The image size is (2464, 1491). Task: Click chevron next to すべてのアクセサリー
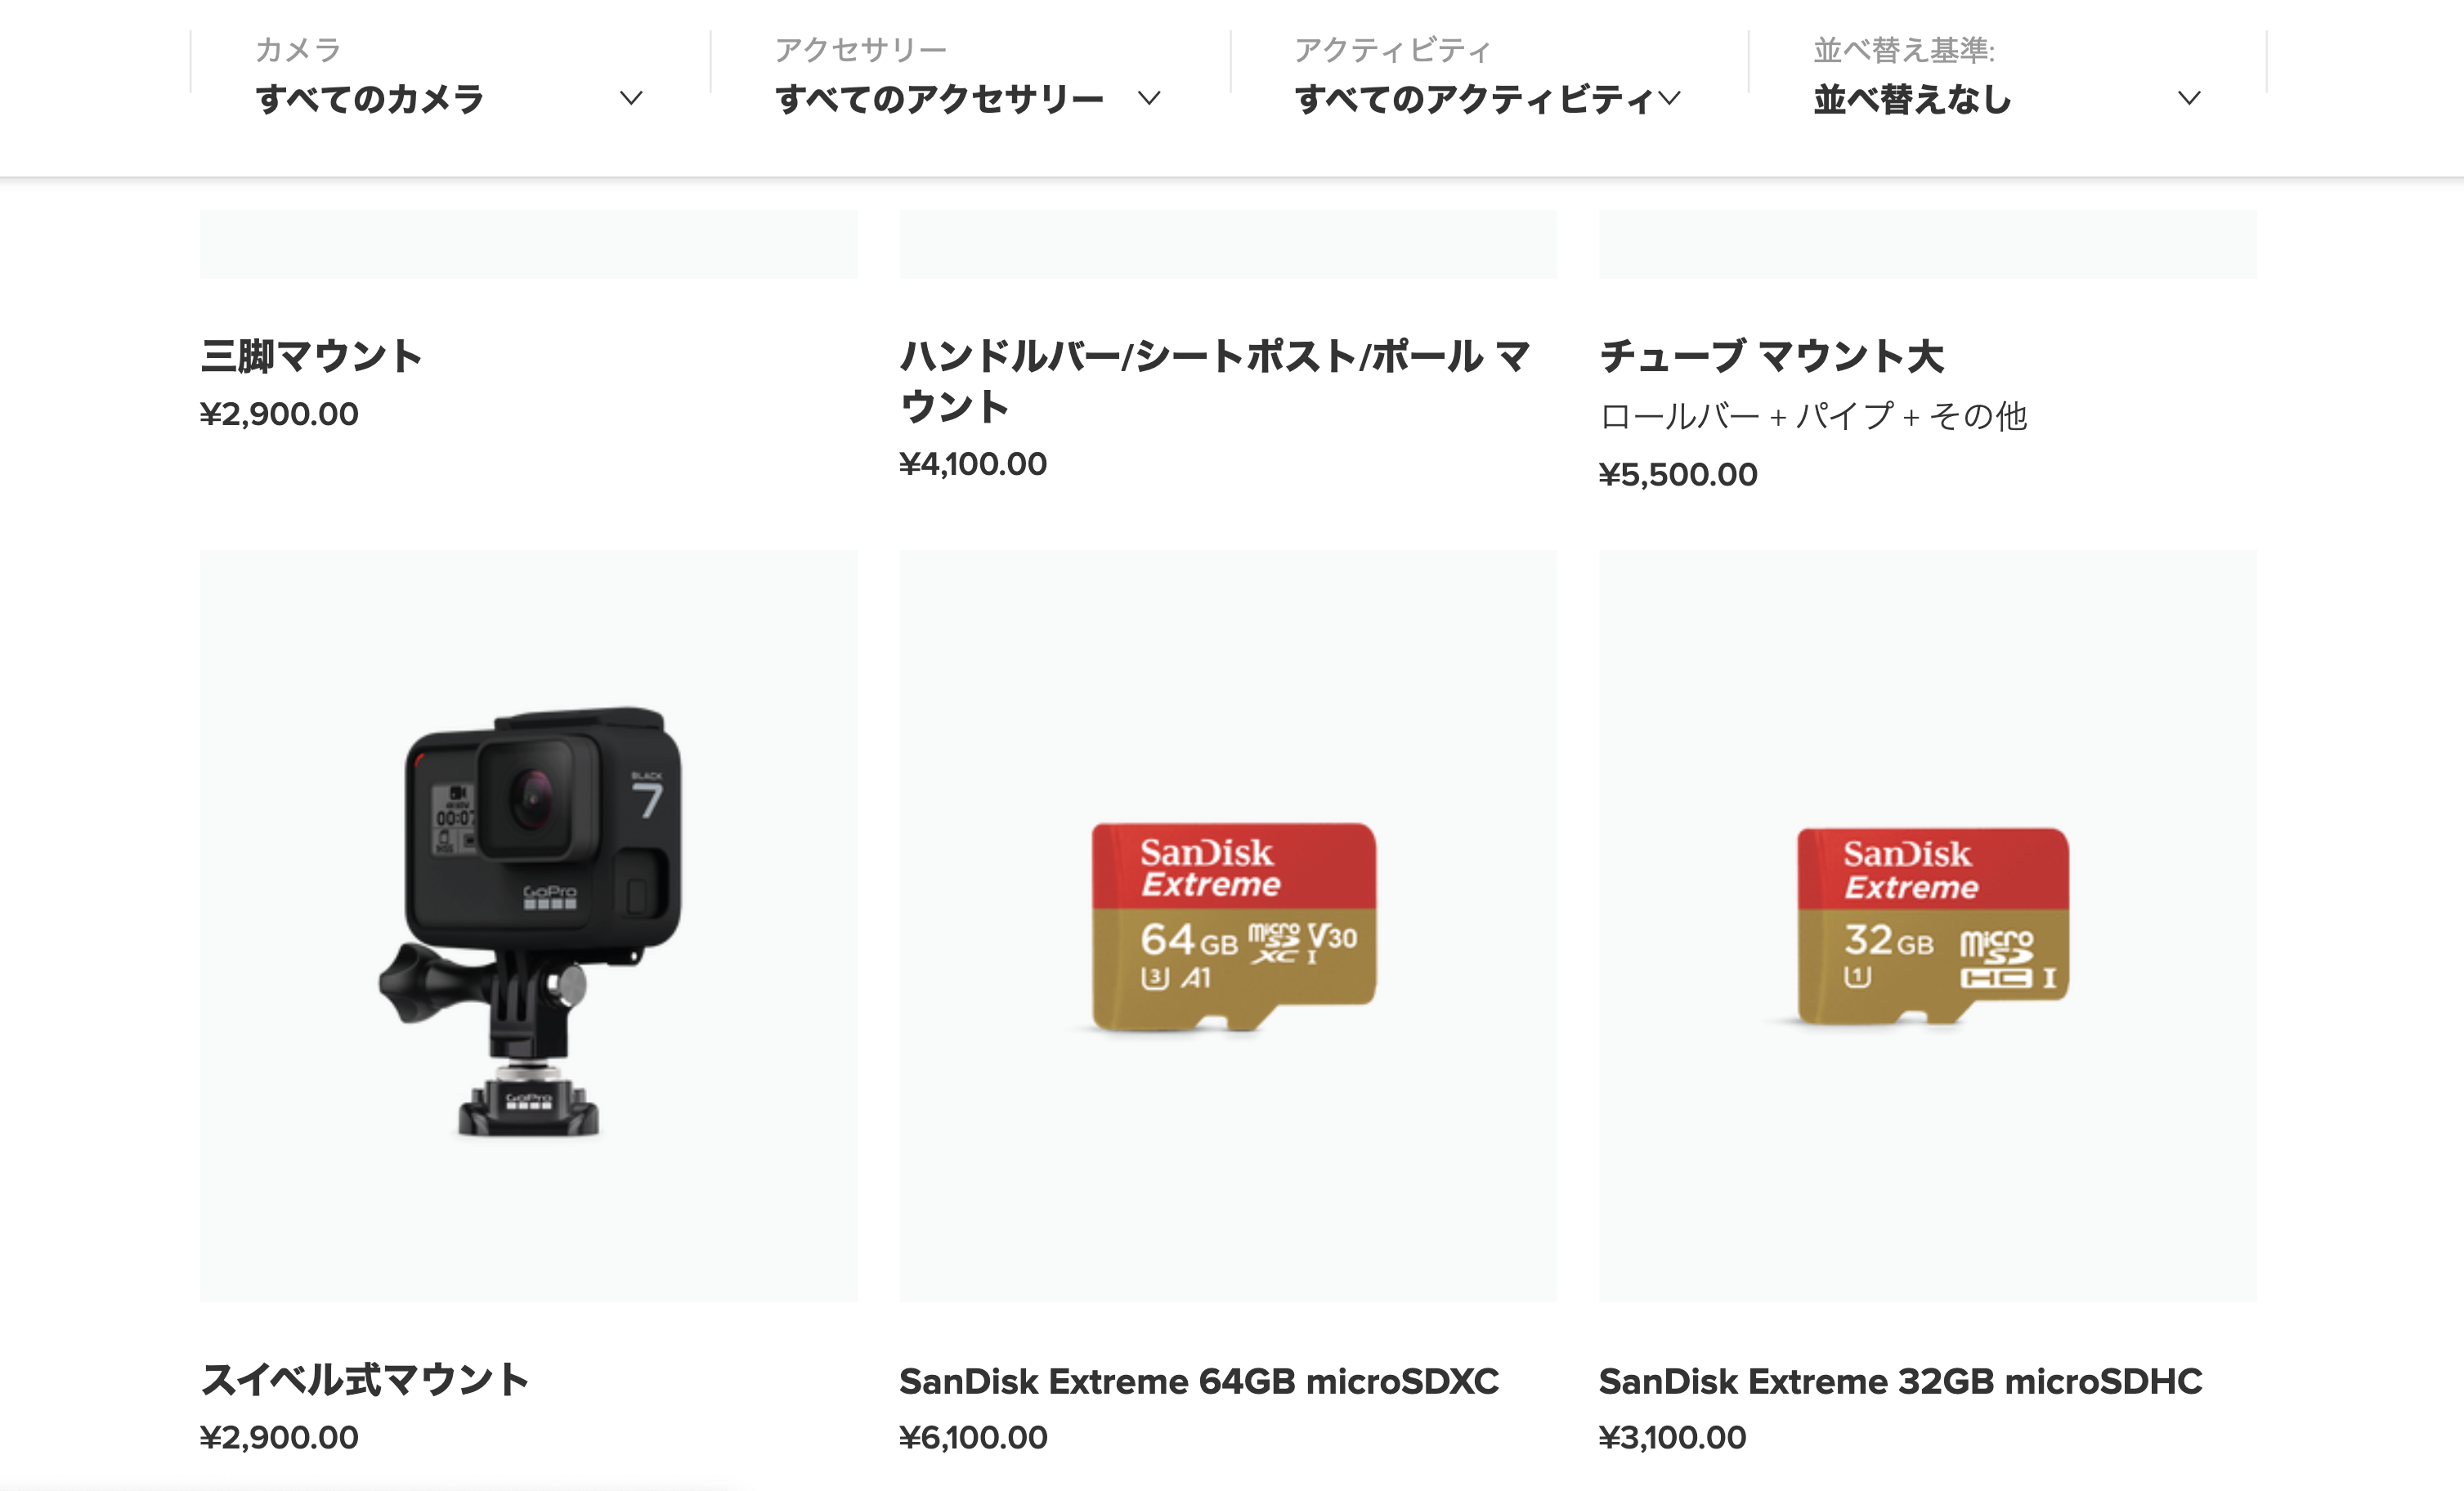pyautogui.click(x=1149, y=98)
